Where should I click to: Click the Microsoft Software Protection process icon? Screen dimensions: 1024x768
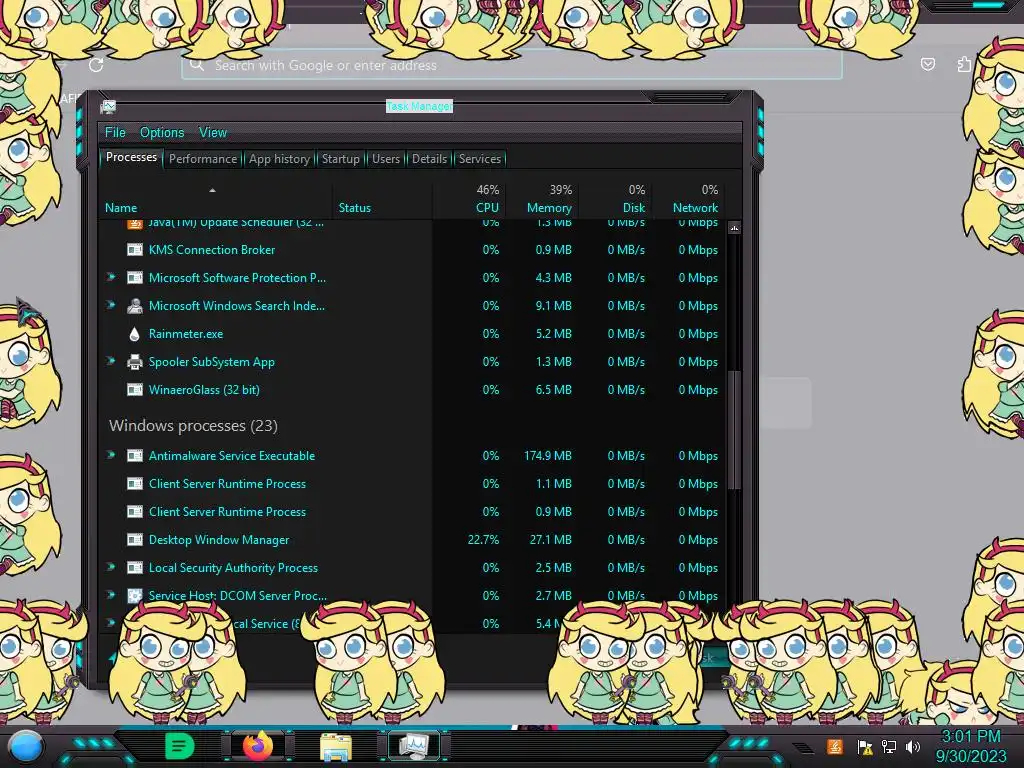click(x=135, y=278)
